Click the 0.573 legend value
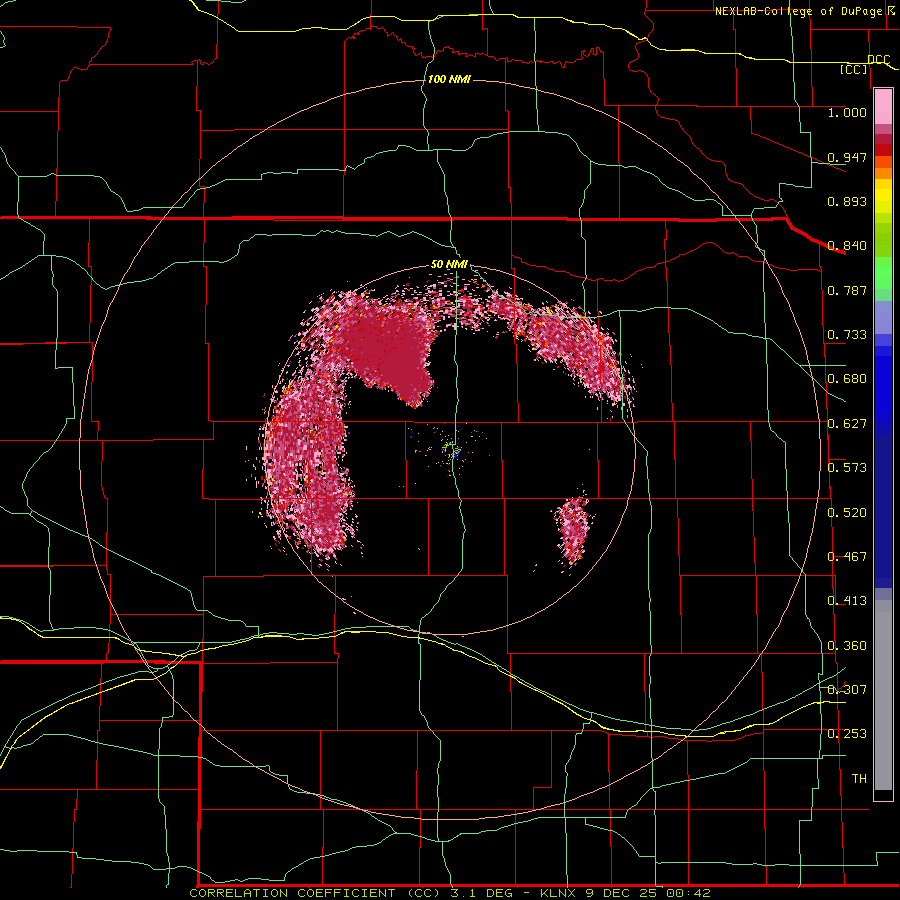The width and height of the screenshot is (900, 900). pyautogui.click(x=847, y=468)
